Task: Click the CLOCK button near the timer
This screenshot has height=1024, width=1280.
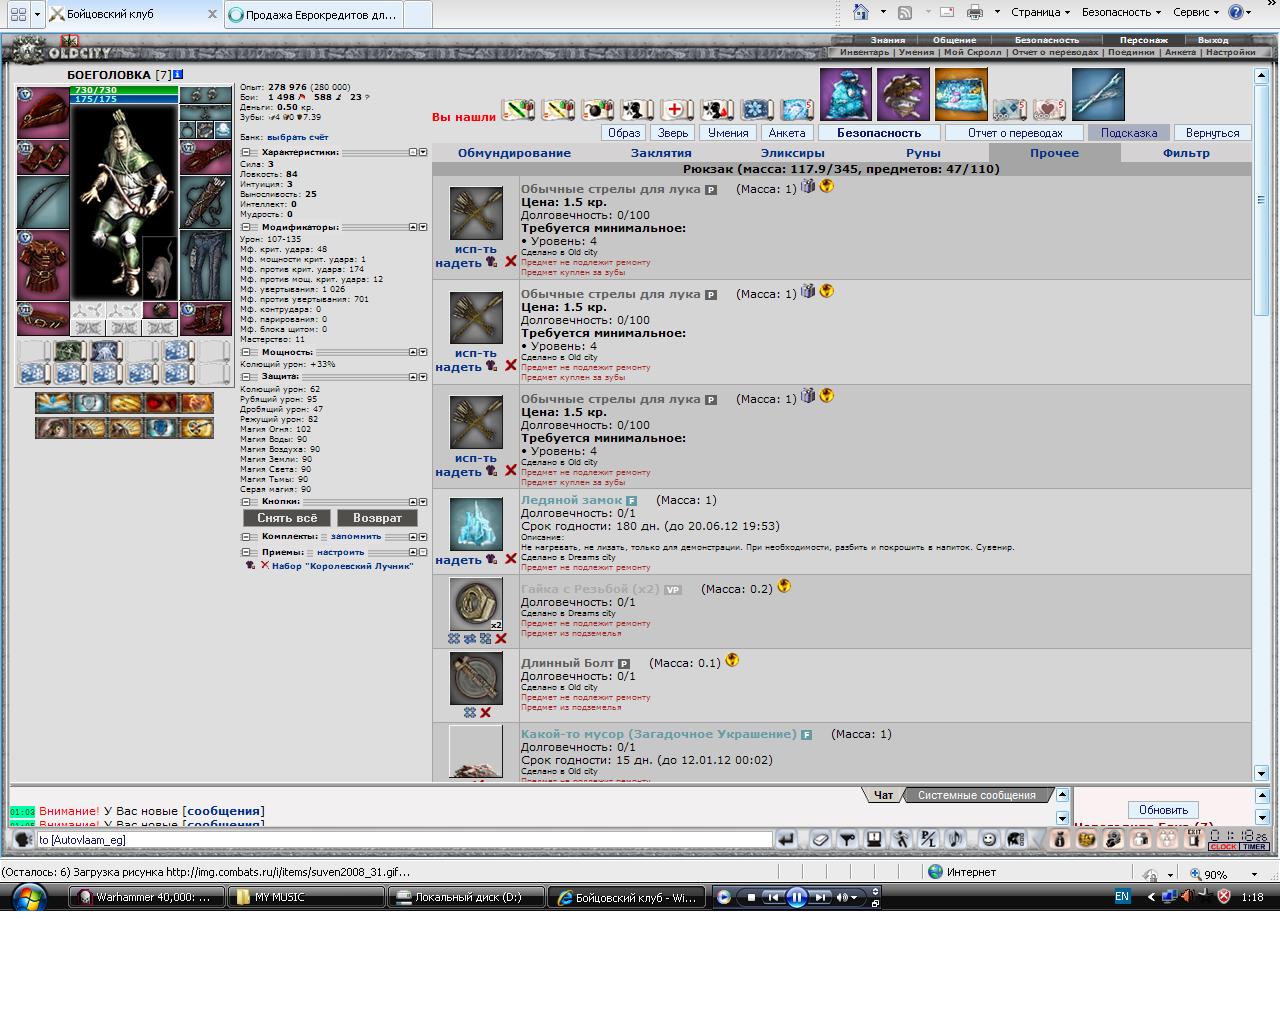Action: [x=1223, y=847]
